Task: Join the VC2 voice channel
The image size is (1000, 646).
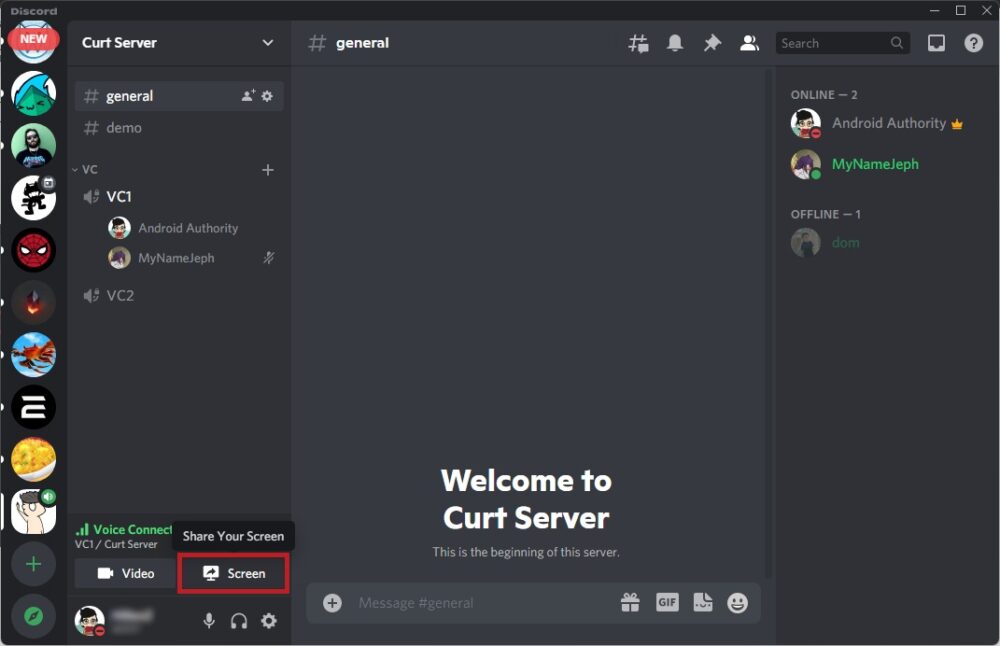Action: pyautogui.click(x=179, y=295)
